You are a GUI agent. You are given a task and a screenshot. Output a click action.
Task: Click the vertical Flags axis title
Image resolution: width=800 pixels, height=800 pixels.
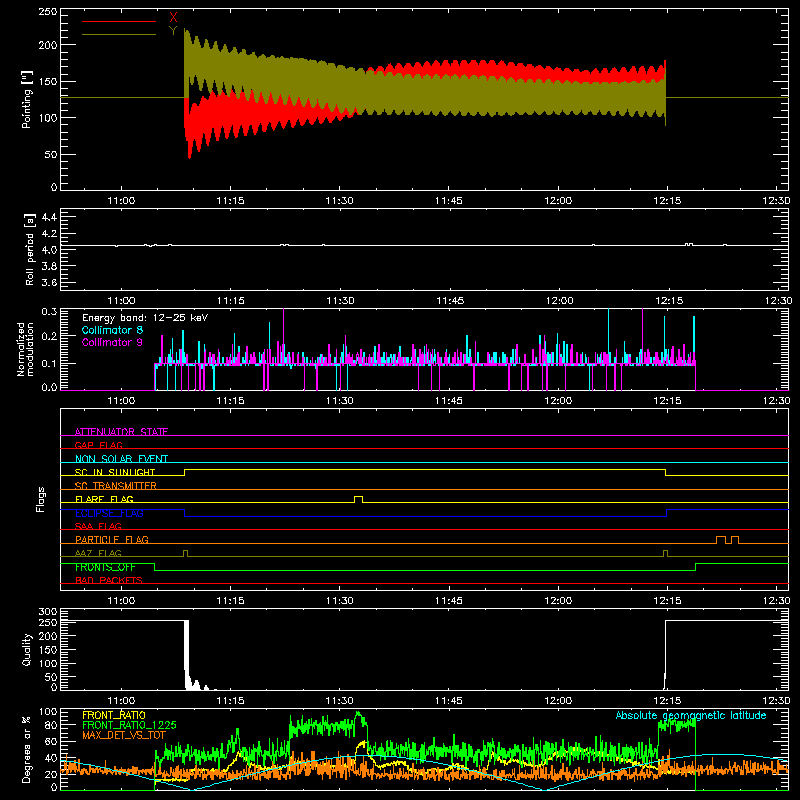[41, 499]
